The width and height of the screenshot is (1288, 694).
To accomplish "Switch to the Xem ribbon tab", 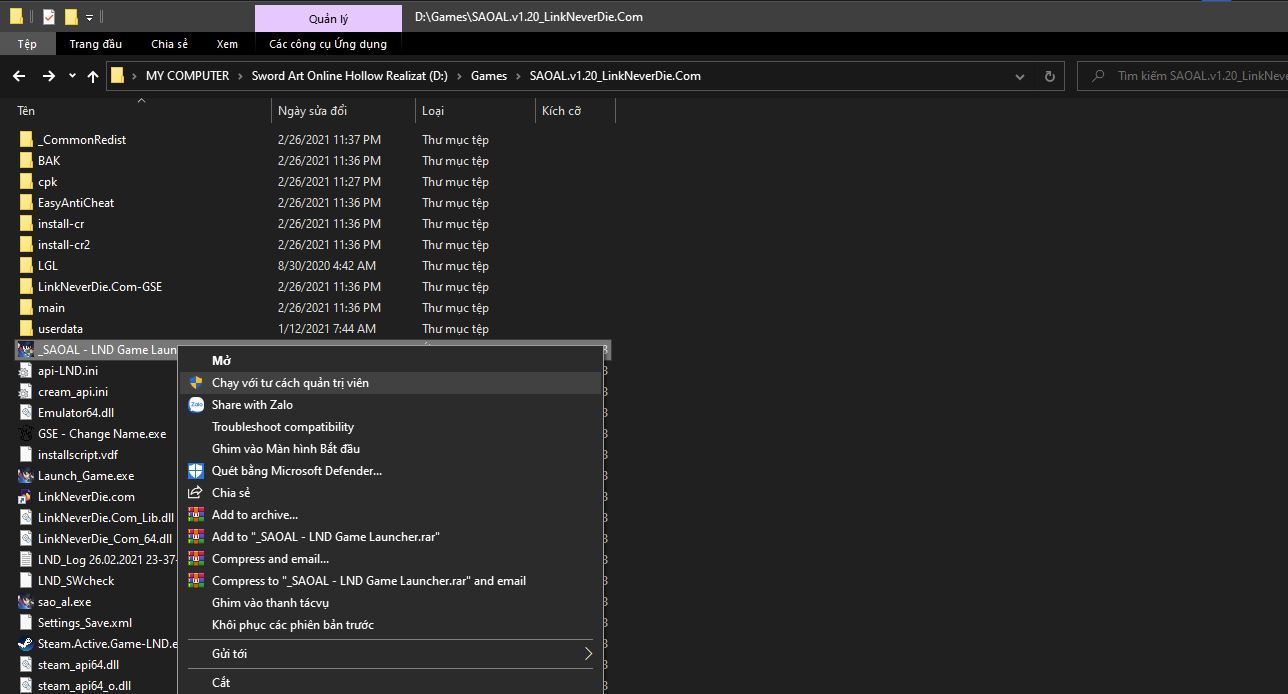I will pyautogui.click(x=227, y=44).
